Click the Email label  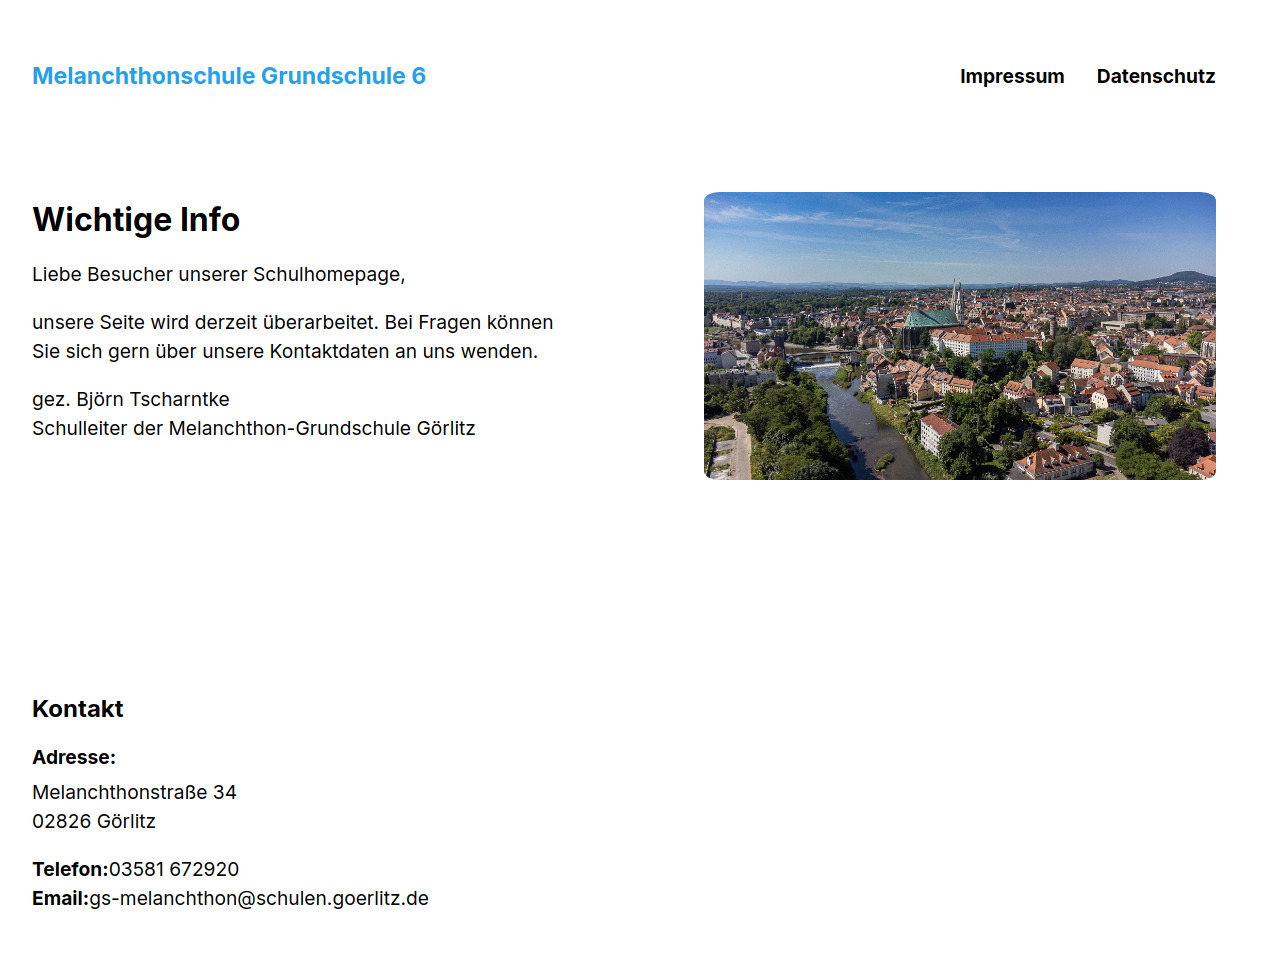tap(60, 898)
